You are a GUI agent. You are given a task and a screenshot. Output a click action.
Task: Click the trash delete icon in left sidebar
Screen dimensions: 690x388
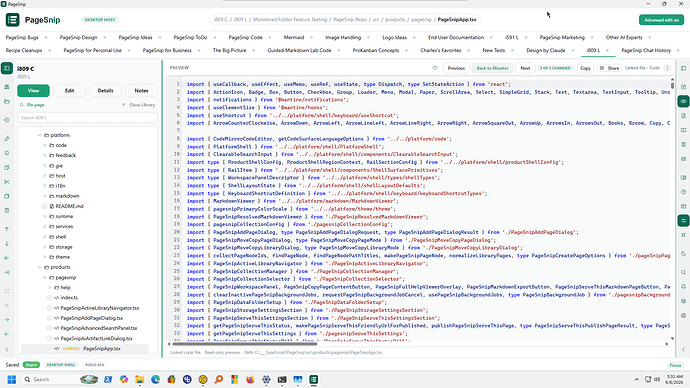click(7, 211)
